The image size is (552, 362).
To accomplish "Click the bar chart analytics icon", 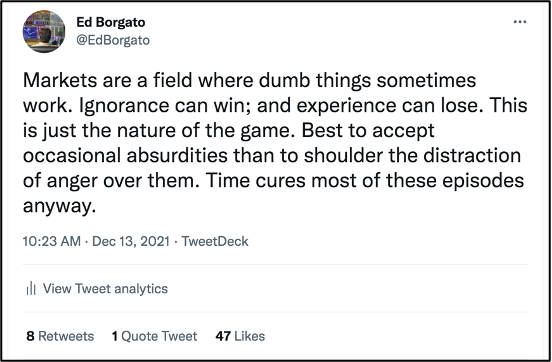I will pyautogui.click(x=31, y=288).
